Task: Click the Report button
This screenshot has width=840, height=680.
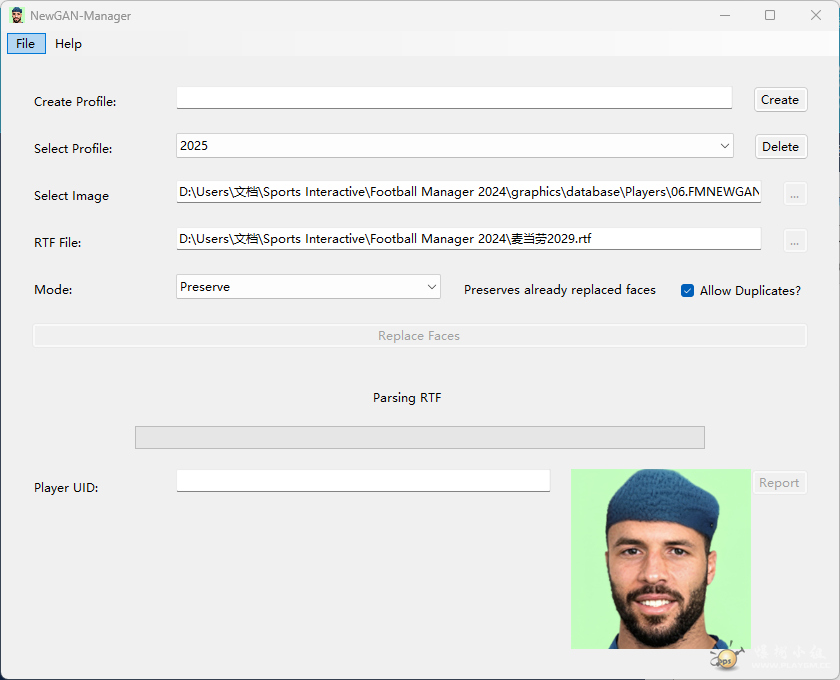Action: (778, 483)
